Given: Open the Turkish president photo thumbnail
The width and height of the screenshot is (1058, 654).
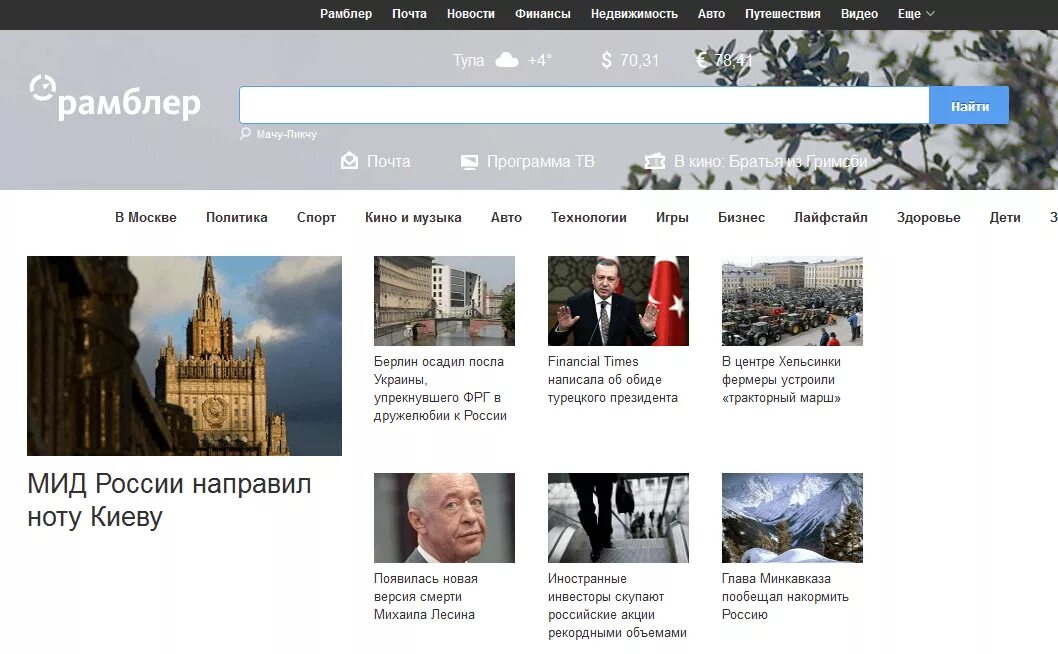Looking at the screenshot, I should coord(618,301).
